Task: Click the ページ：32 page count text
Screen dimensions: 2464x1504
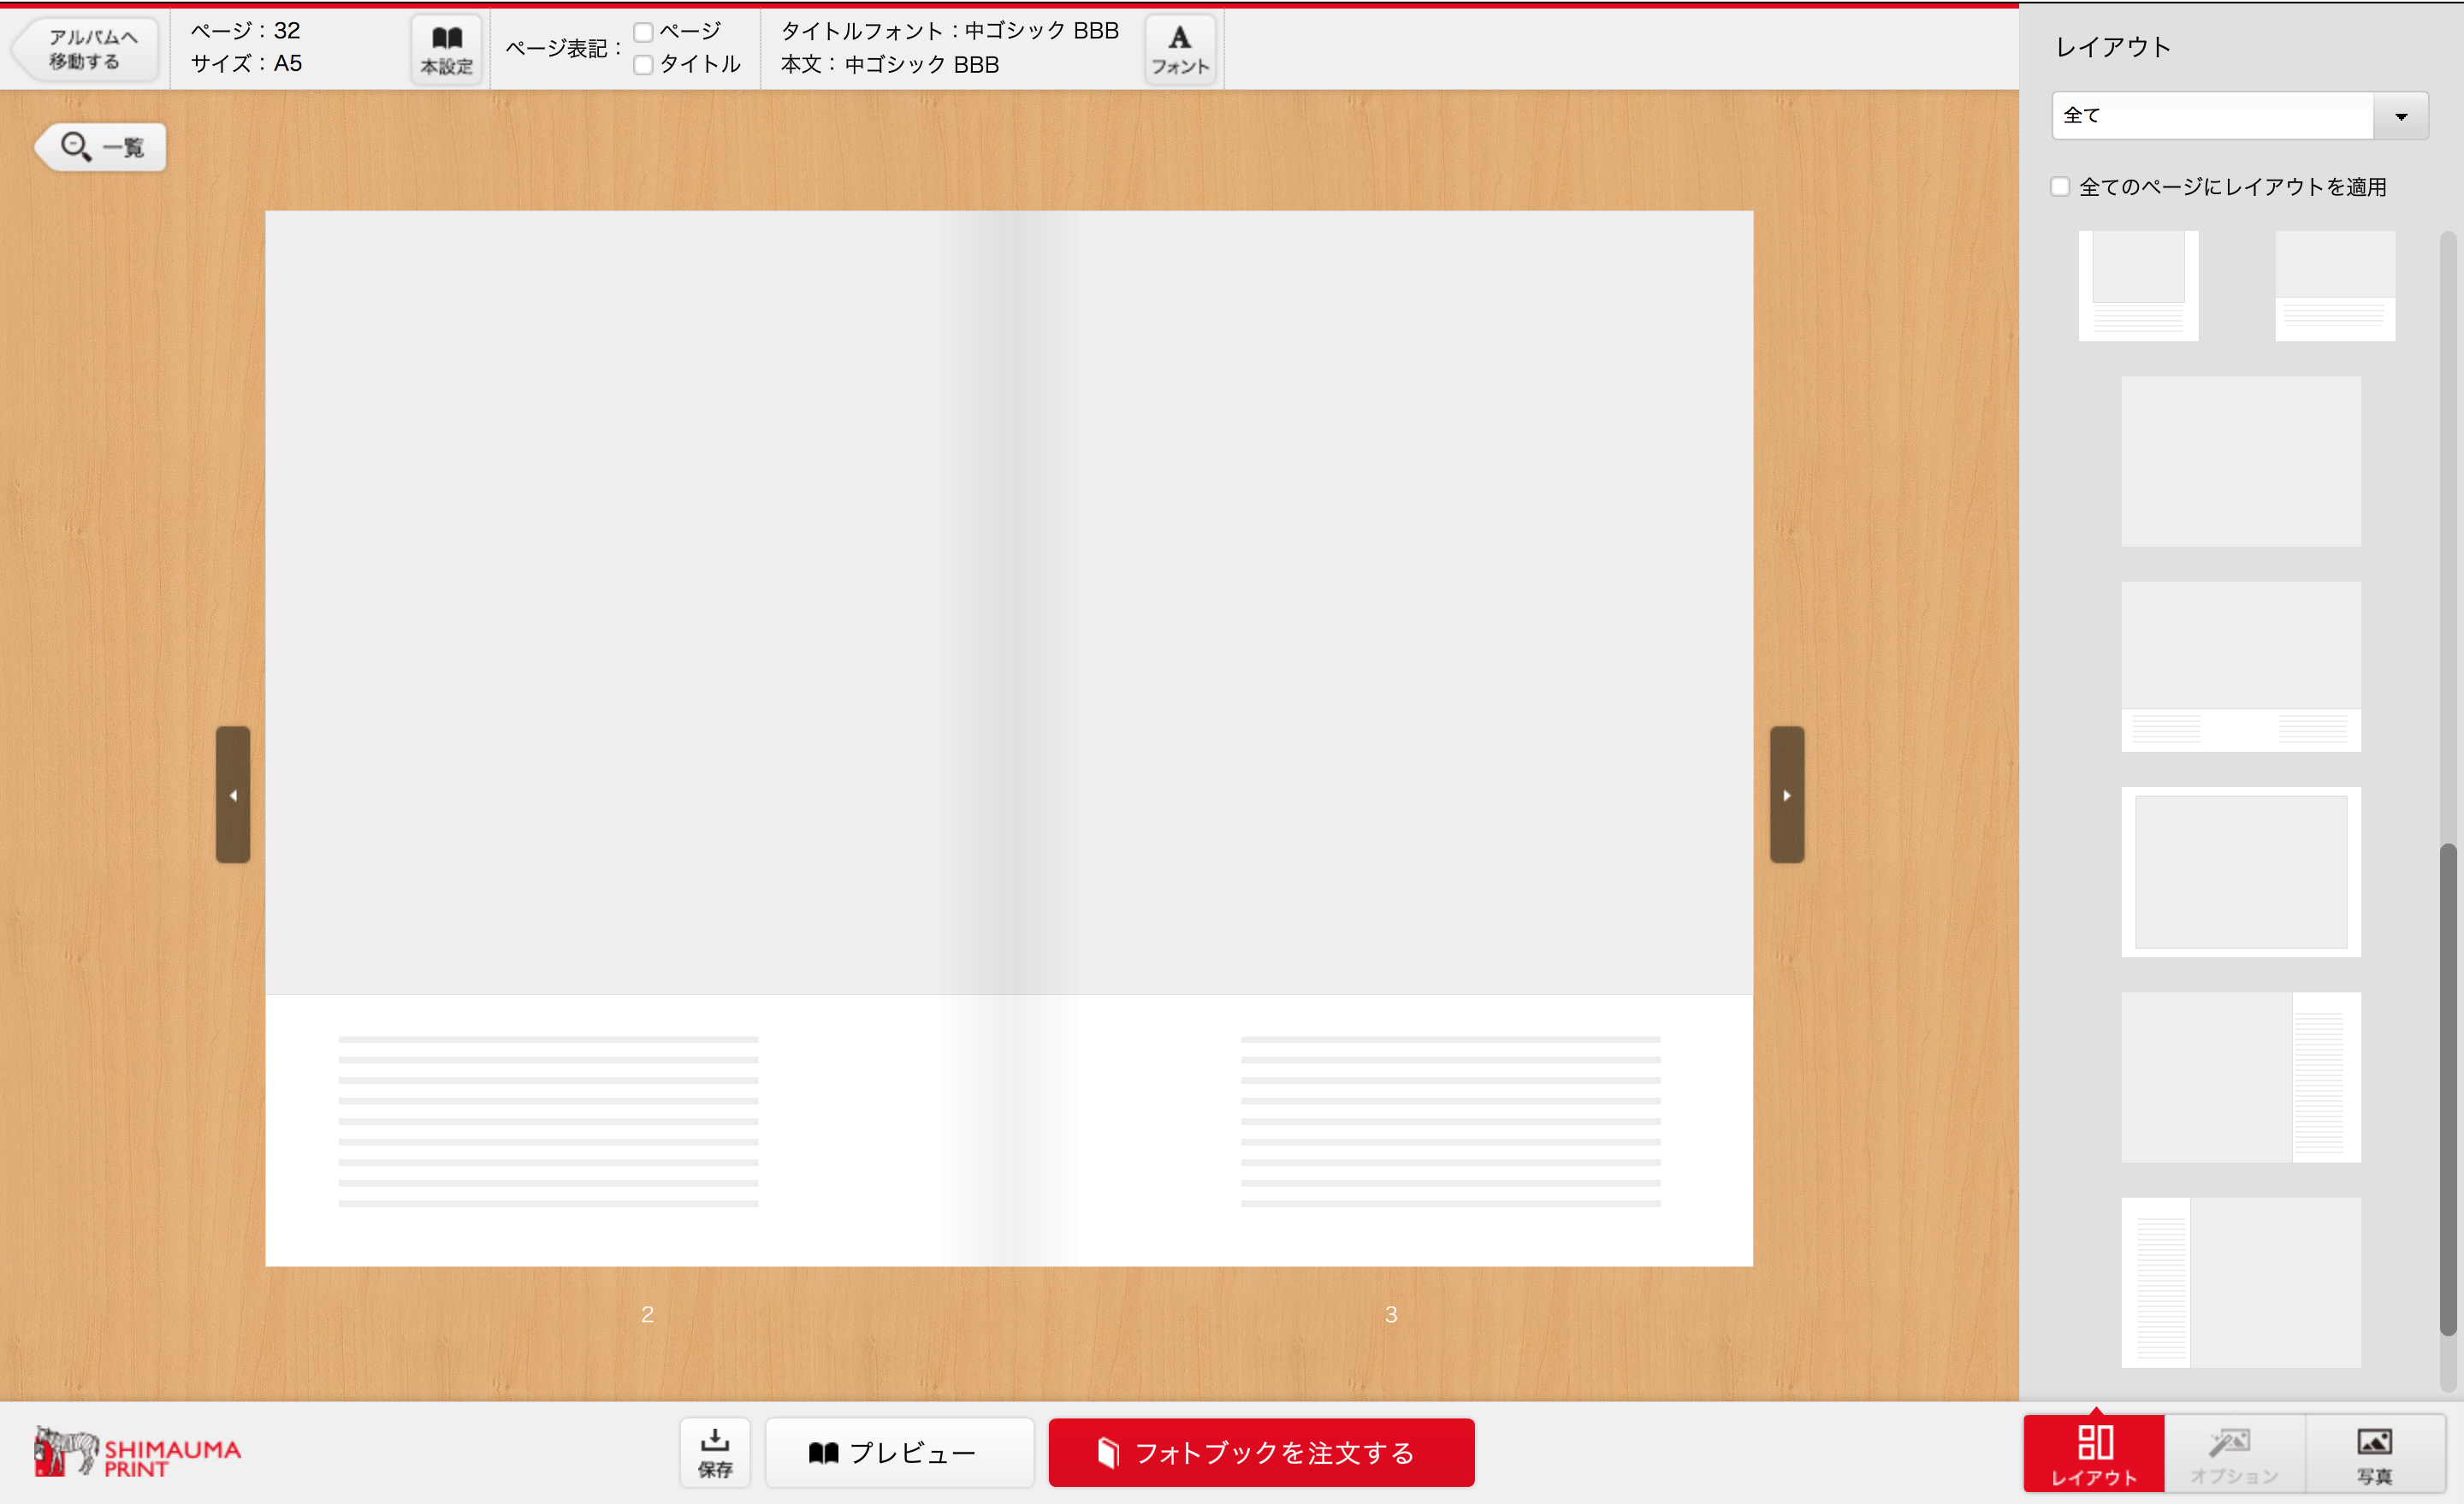Action: click(x=245, y=31)
